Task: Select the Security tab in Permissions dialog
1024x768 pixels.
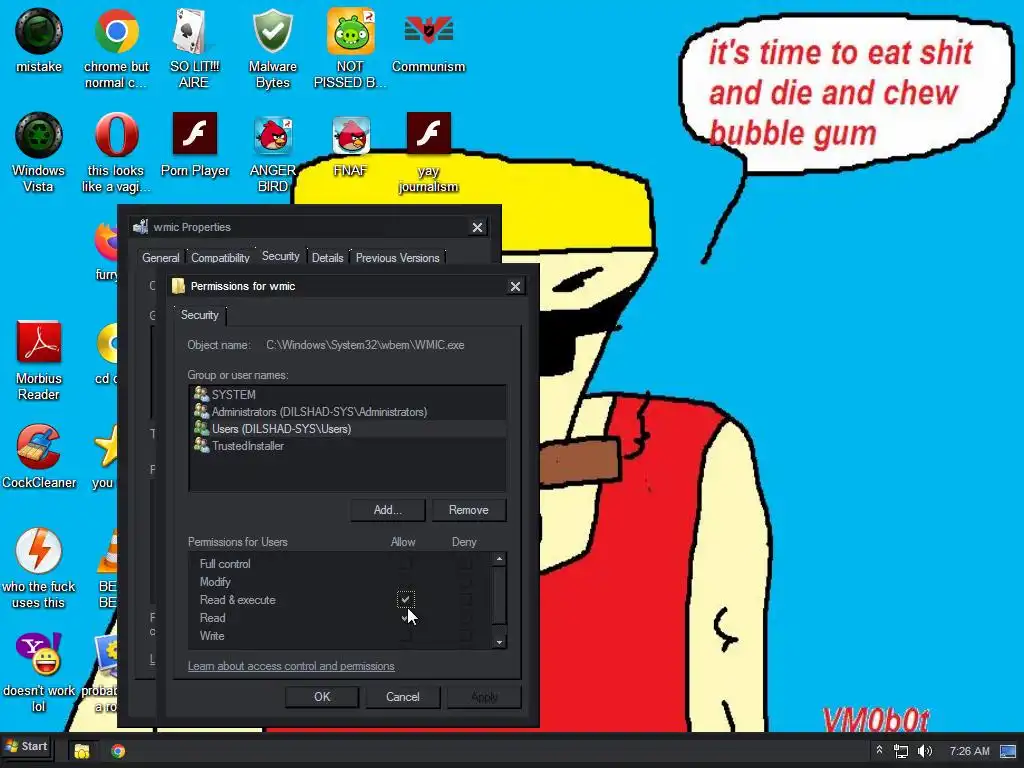Action: (200, 315)
